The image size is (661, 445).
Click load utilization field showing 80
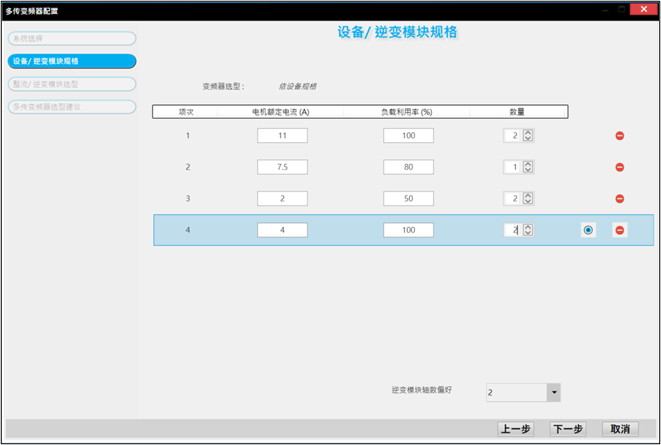pos(408,167)
